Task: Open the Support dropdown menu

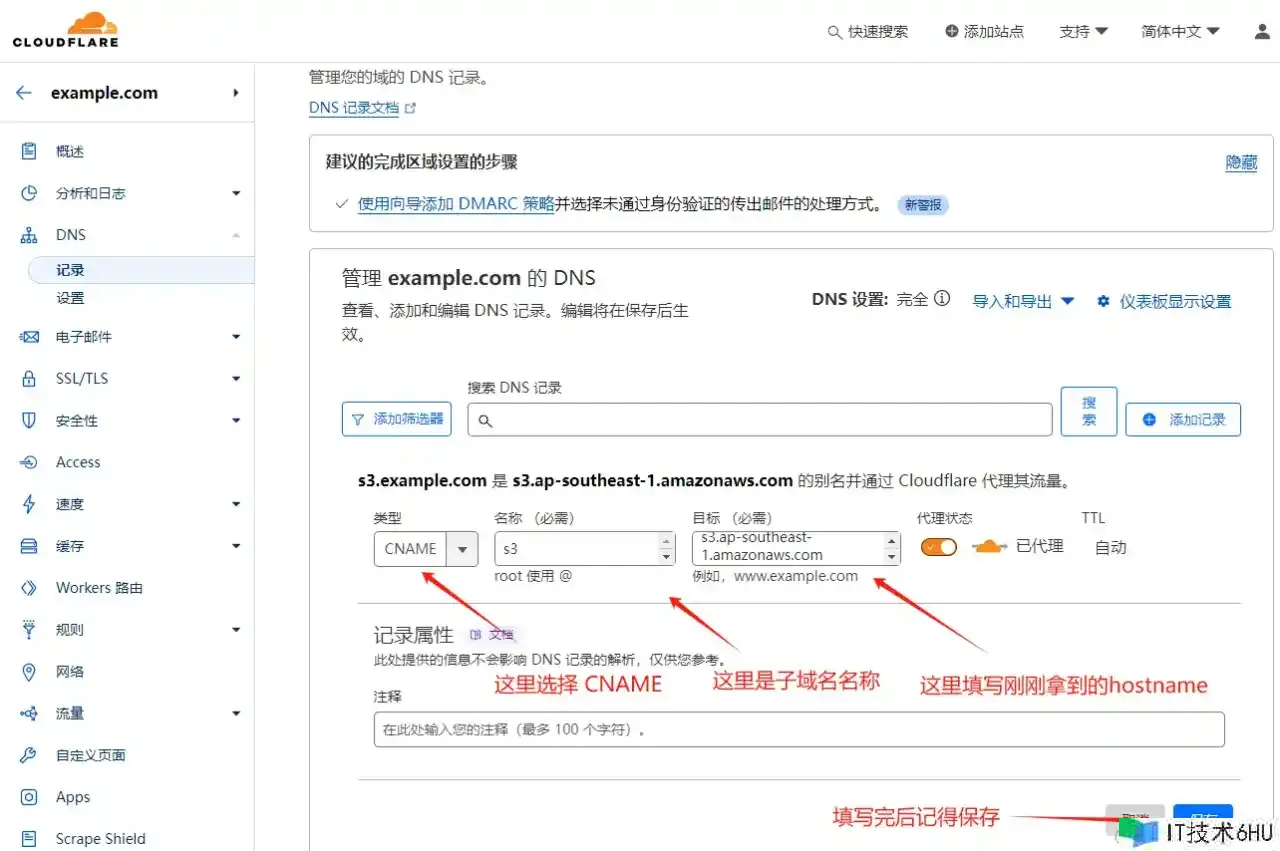Action: pyautogui.click(x=1084, y=32)
